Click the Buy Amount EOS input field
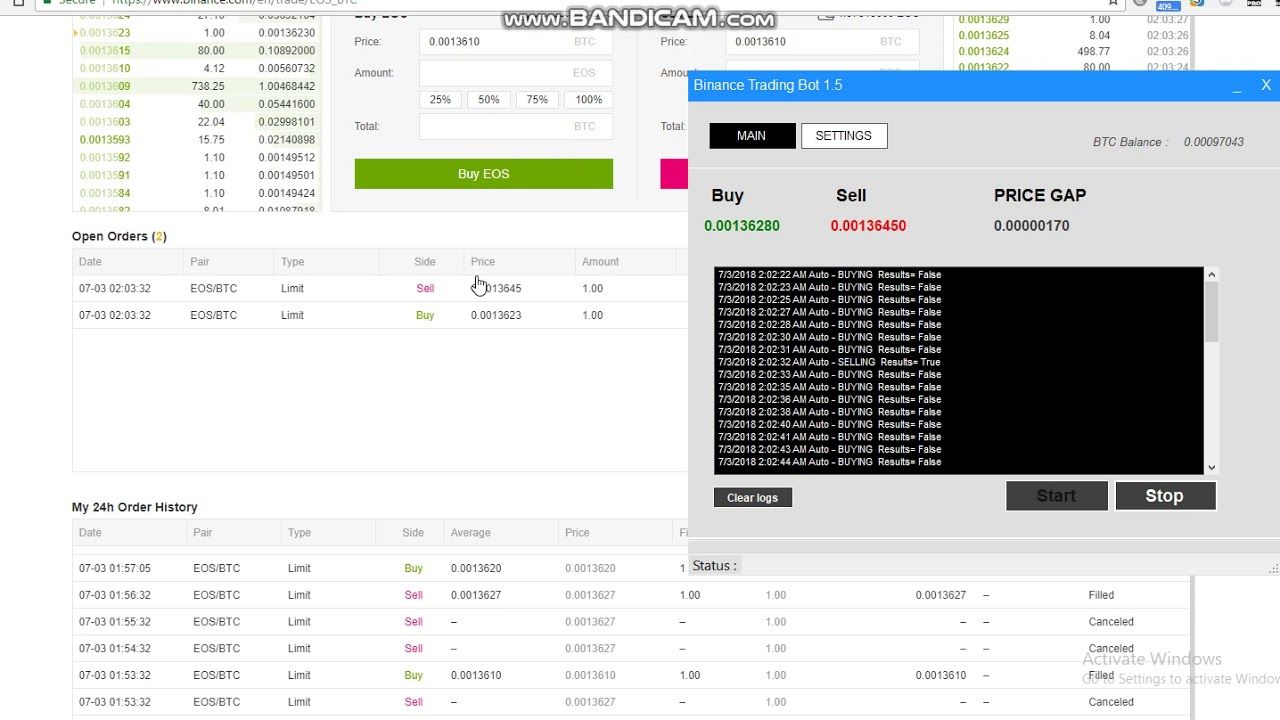Viewport: 1280px width, 720px height. pos(516,73)
